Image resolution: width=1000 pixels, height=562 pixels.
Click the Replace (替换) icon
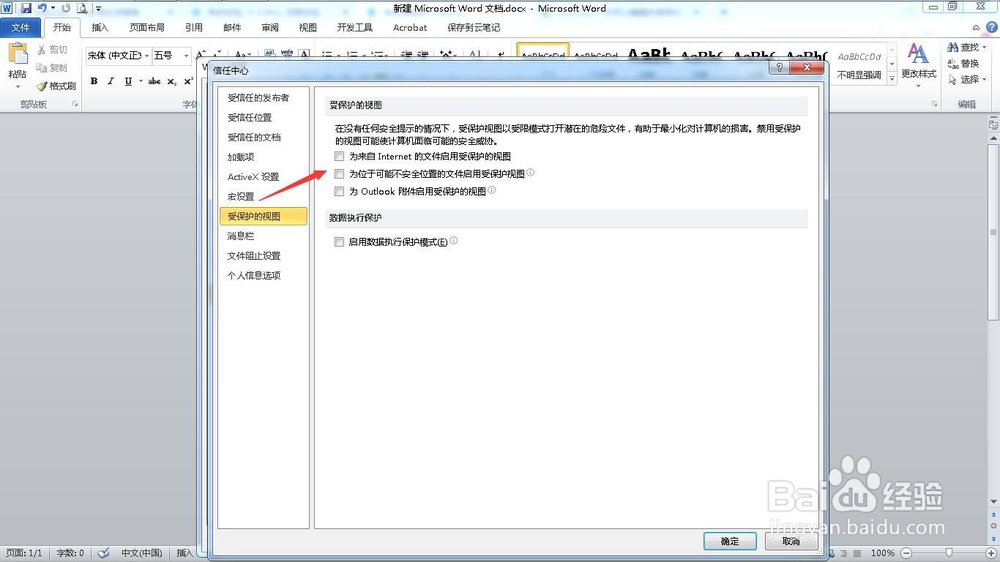pos(953,63)
